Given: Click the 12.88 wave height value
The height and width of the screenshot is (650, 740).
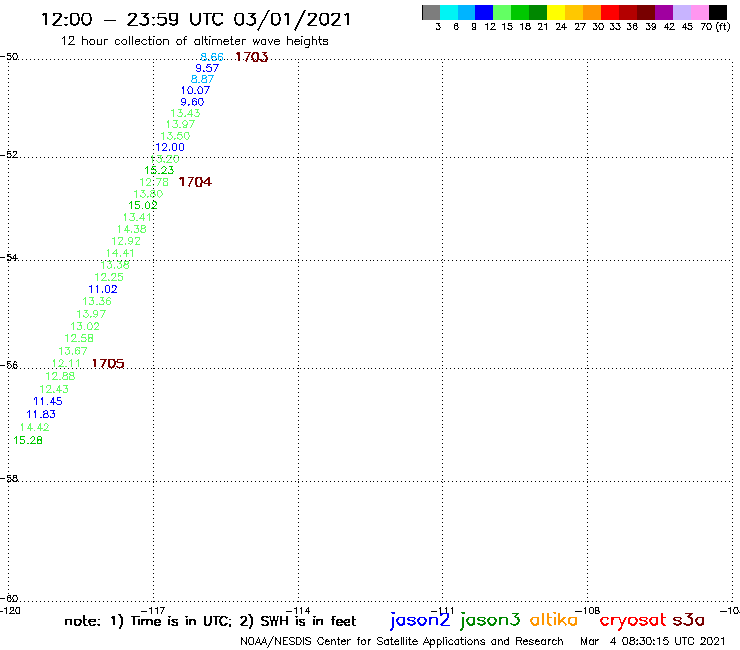Looking at the screenshot, I should (x=60, y=376).
